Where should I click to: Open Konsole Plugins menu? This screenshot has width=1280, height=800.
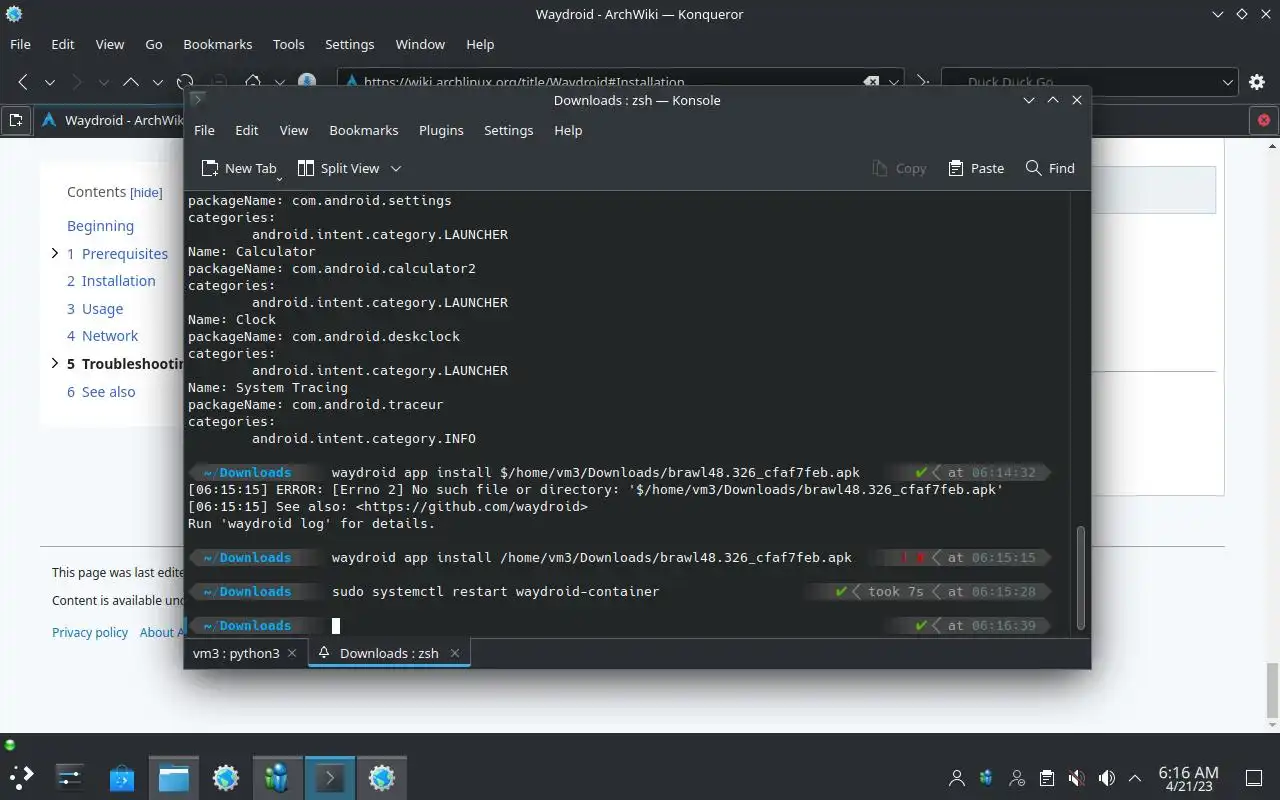click(441, 130)
